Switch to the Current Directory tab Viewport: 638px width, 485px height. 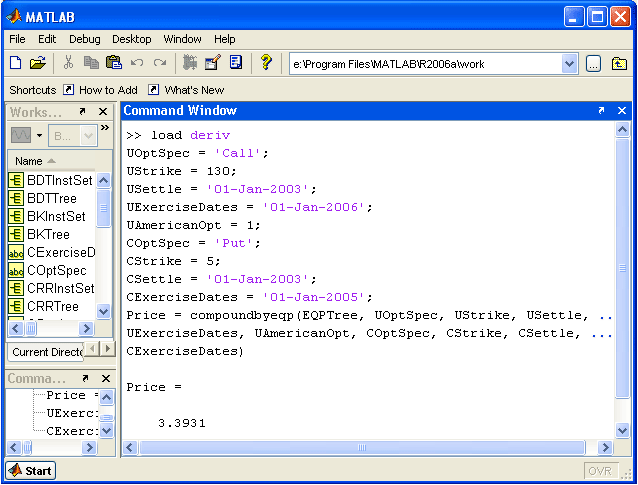(47, 352)
